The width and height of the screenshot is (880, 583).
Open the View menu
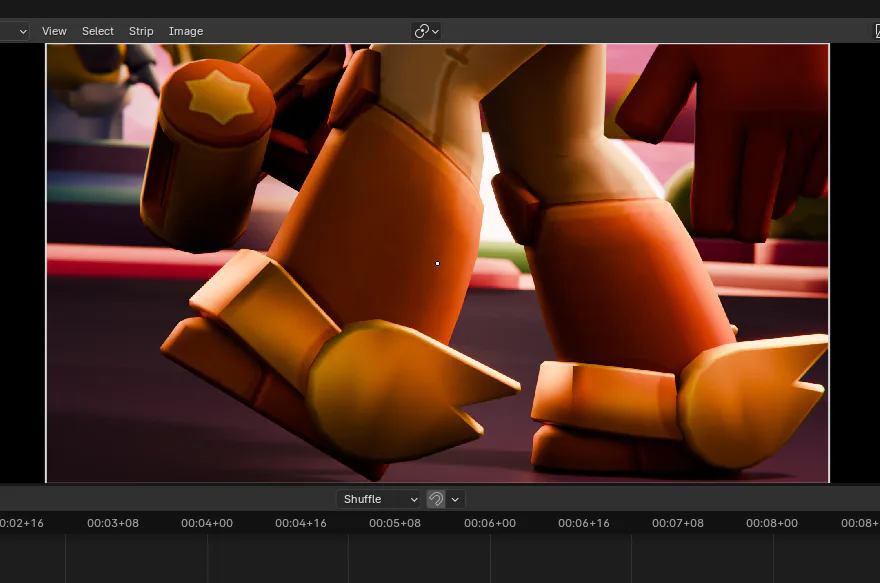coord(54,31)
